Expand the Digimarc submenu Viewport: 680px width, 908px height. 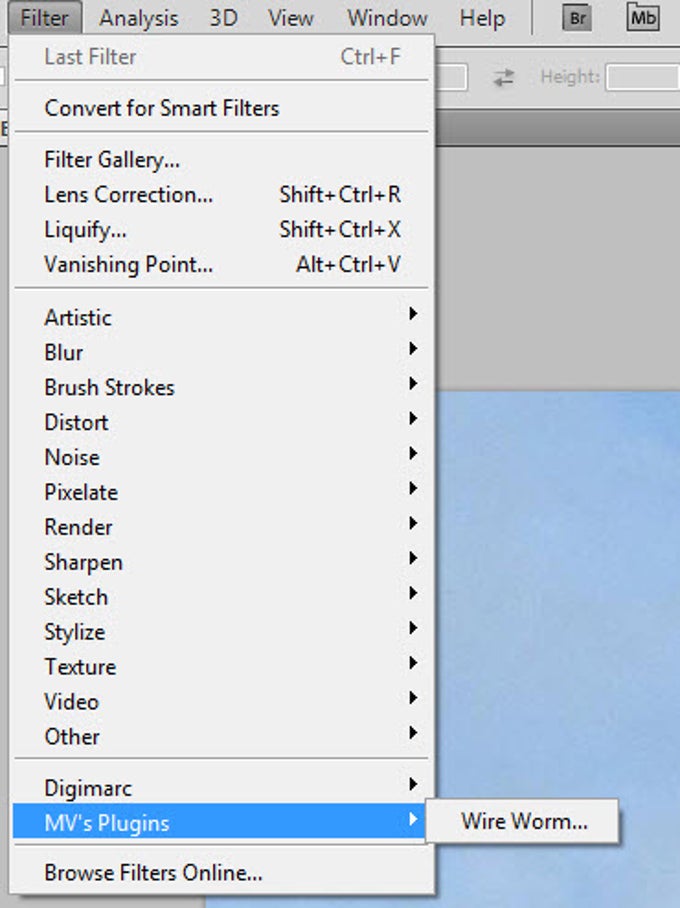click(x=88, y=788)
